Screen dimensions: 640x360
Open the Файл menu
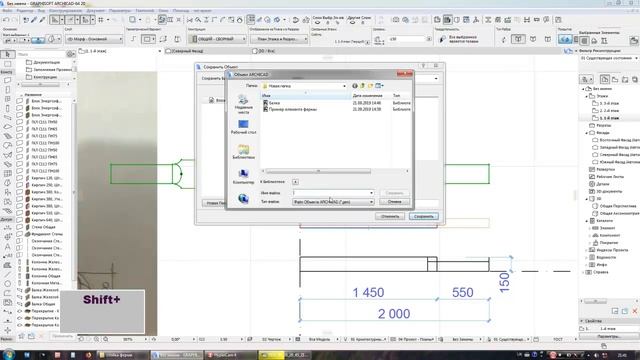coord(7,11)
